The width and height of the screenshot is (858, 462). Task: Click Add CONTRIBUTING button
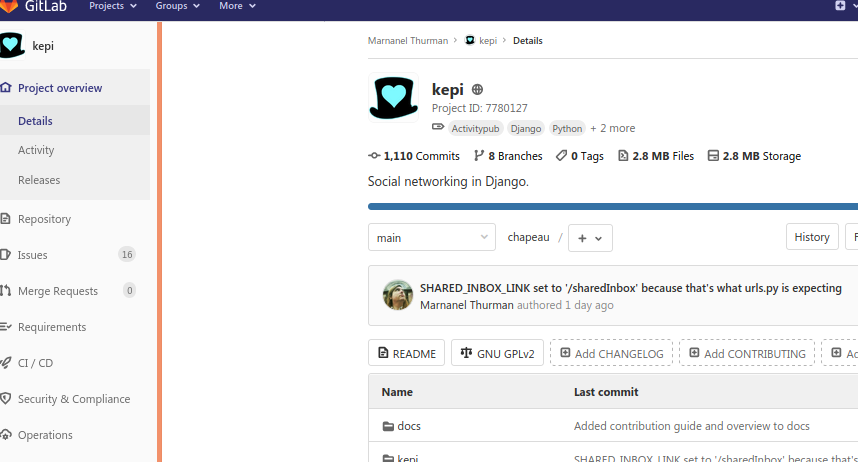(747, 353)
